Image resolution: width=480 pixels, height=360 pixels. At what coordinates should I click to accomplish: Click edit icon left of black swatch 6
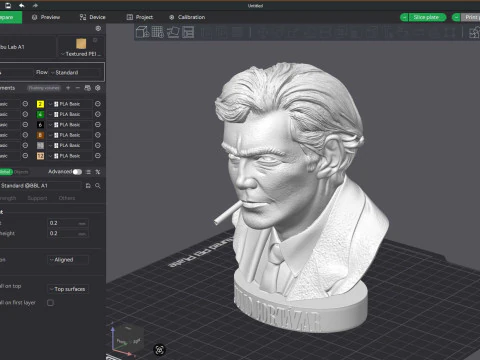pos(25,125)
